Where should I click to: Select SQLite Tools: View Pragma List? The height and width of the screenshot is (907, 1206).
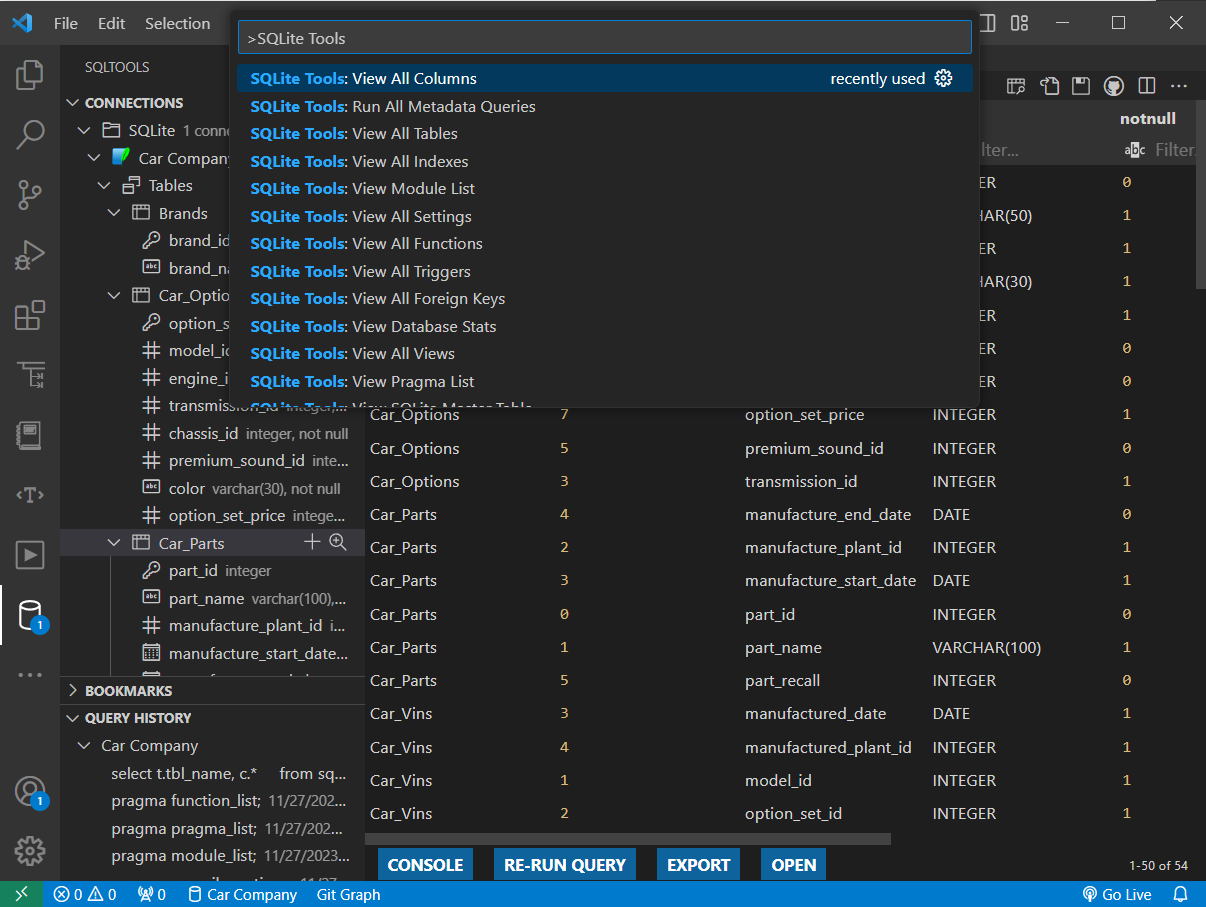[x=604, y=381]
